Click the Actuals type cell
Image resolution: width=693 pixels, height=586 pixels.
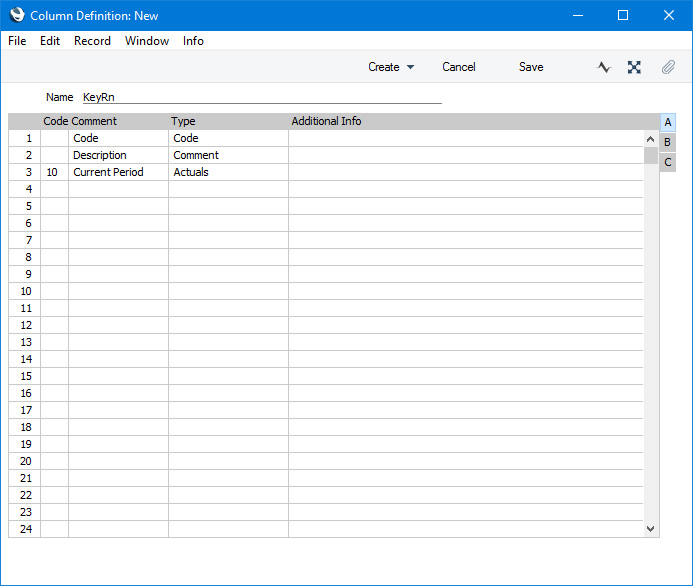[228, 172]
